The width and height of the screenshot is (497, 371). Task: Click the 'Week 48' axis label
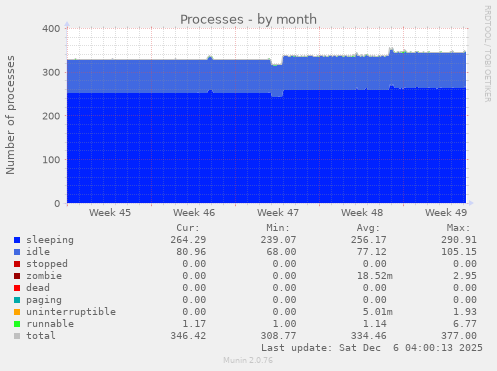[x=362, y=213]
